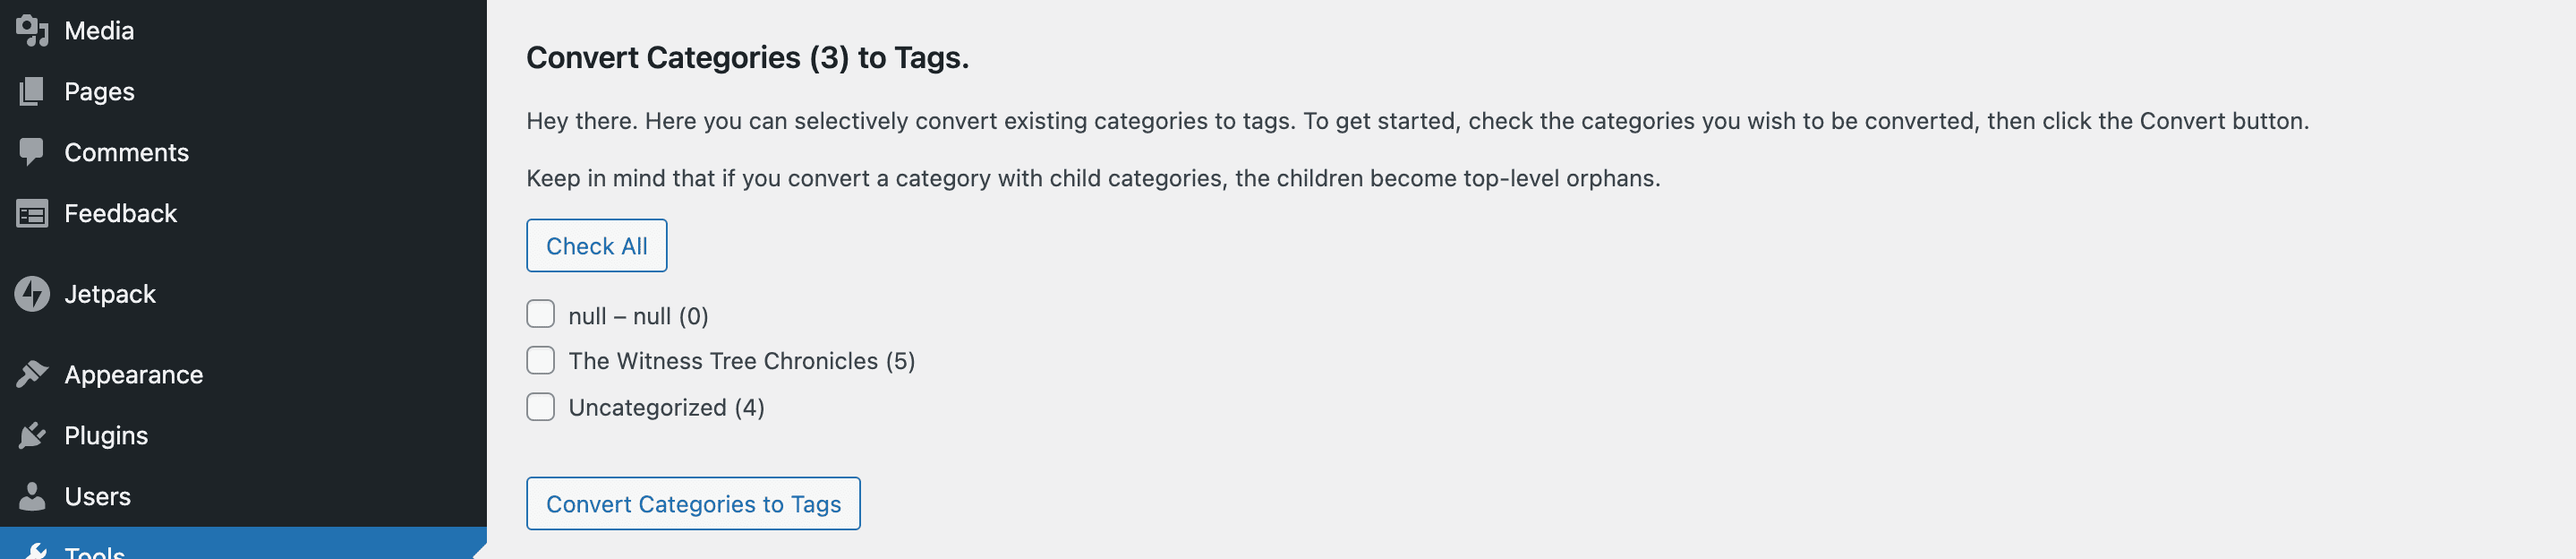
Task: Click the Pages stacked-sheets icon
Action: (32, 92)
